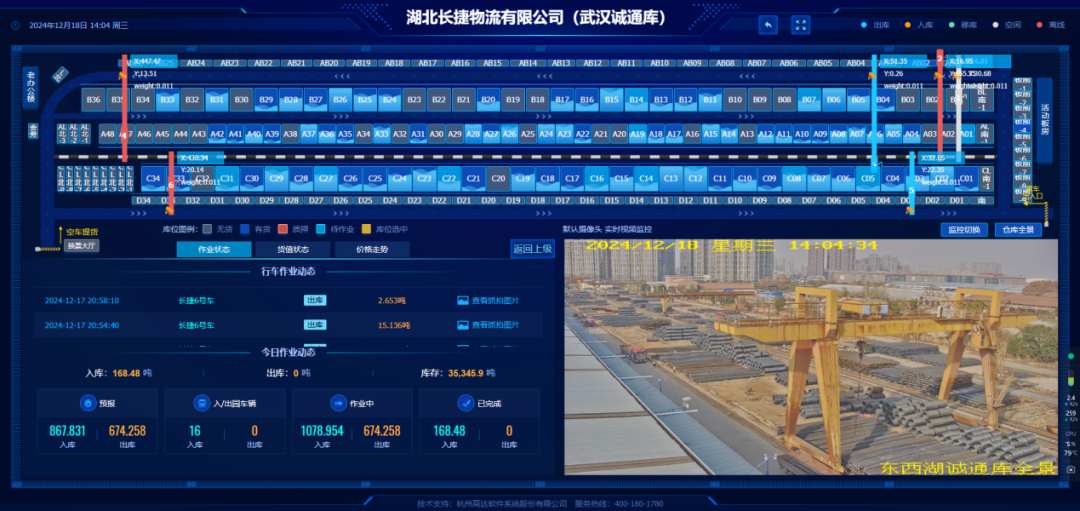The width and height of the screenshot is (1080, 511).
Task: Click 出库 tag in 20:54:40 row
Action: 315,325
